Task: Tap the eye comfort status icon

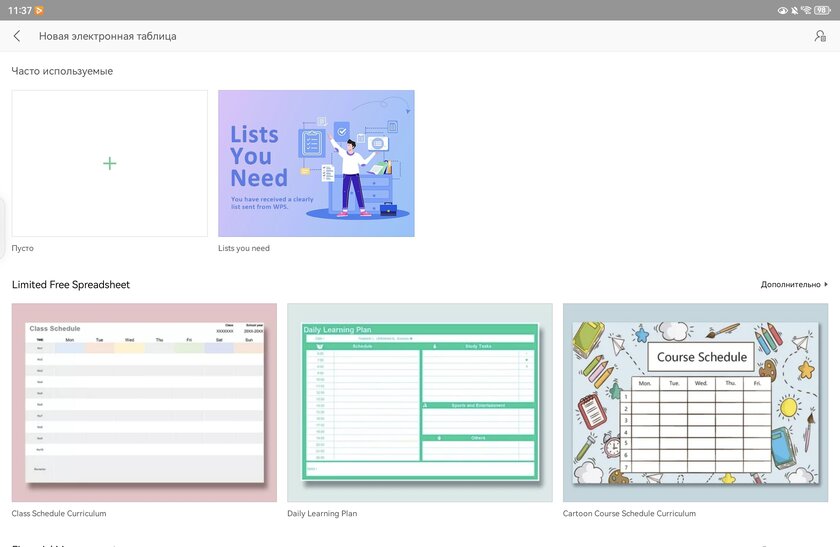Action: pos(783,10)
